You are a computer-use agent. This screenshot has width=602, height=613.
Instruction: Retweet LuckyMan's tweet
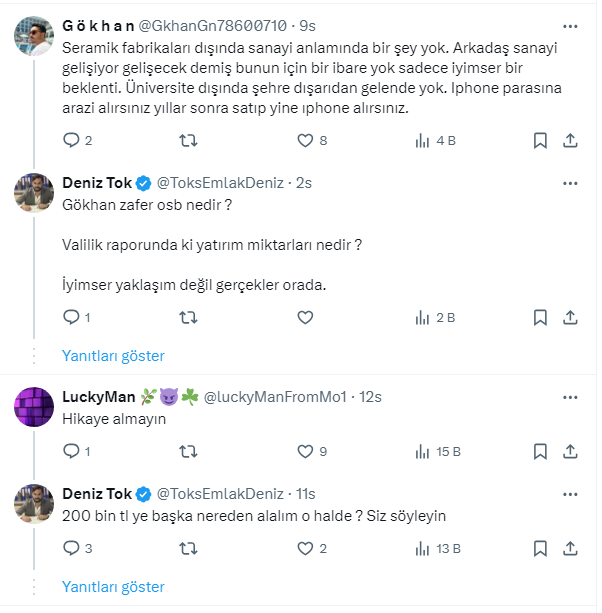187,452
